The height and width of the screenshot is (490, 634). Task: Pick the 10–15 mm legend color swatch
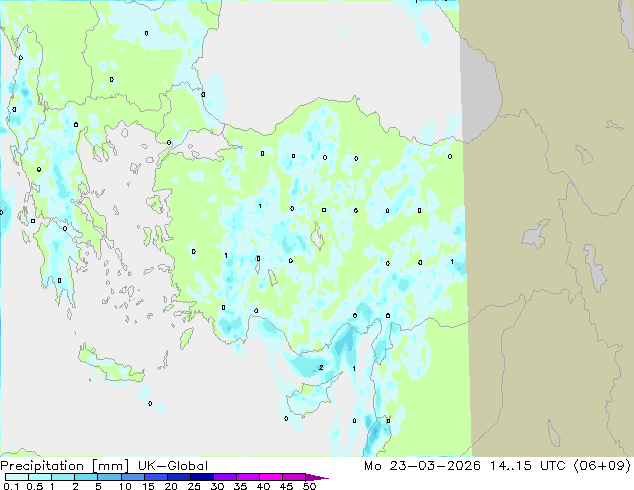tap(132, 477)
